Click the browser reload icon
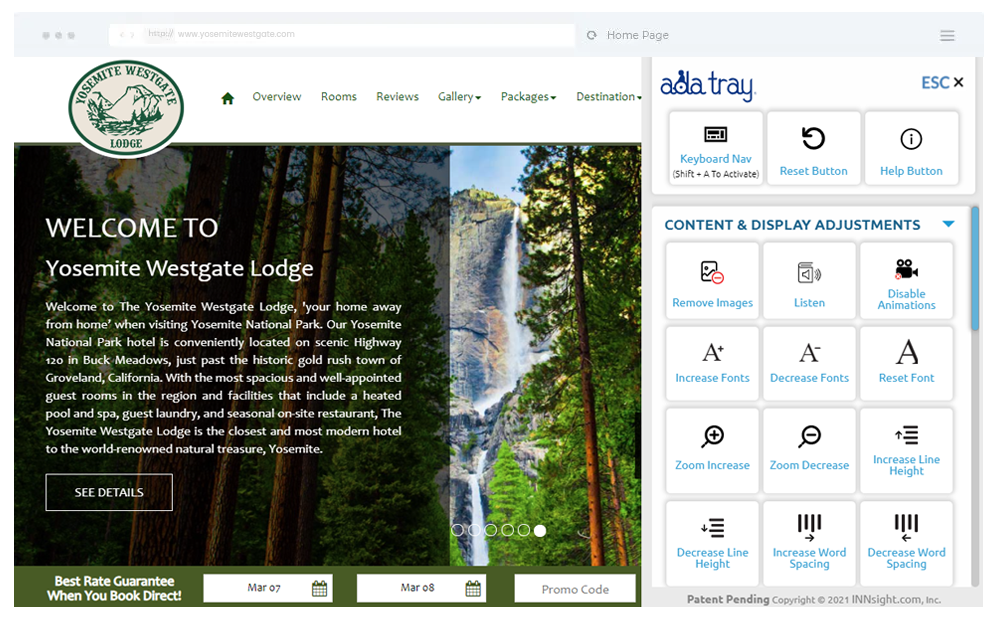This screenshot has height=638, width=995. 591,35
